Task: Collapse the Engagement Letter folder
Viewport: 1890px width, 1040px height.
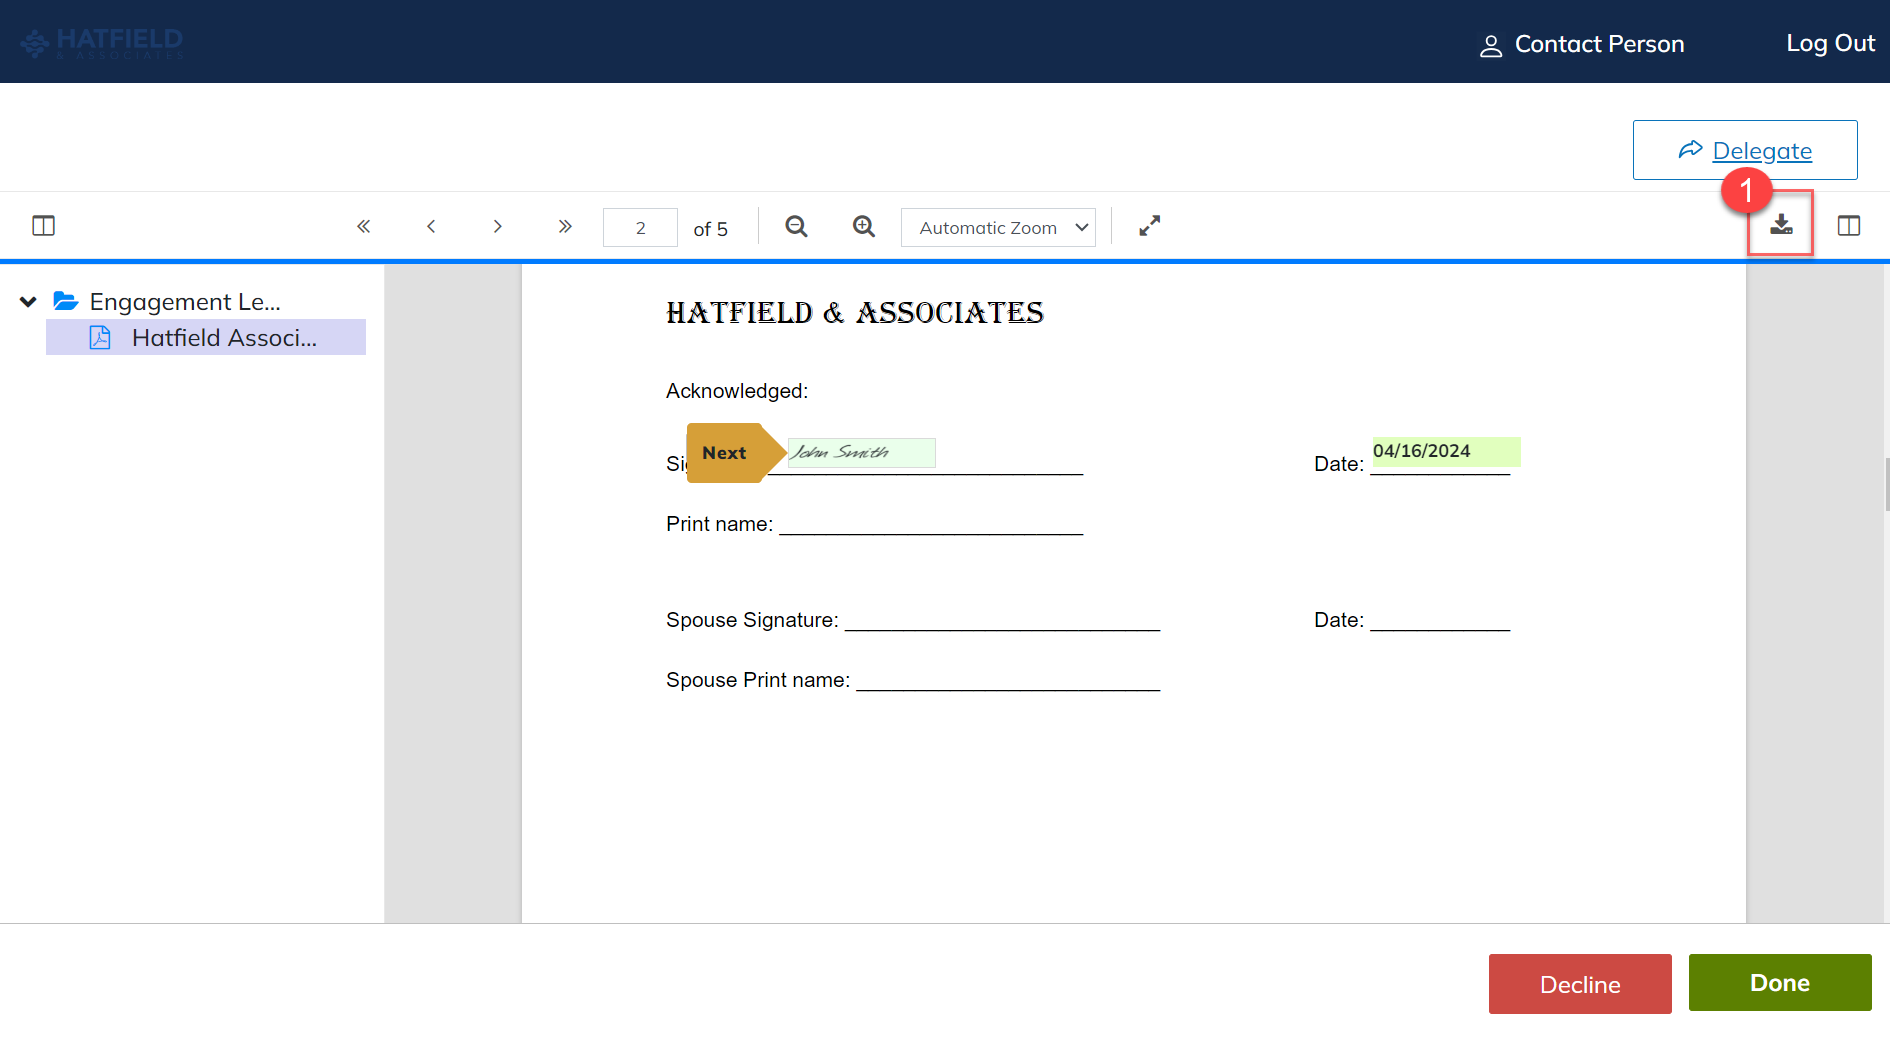Action: pos(28,301)
